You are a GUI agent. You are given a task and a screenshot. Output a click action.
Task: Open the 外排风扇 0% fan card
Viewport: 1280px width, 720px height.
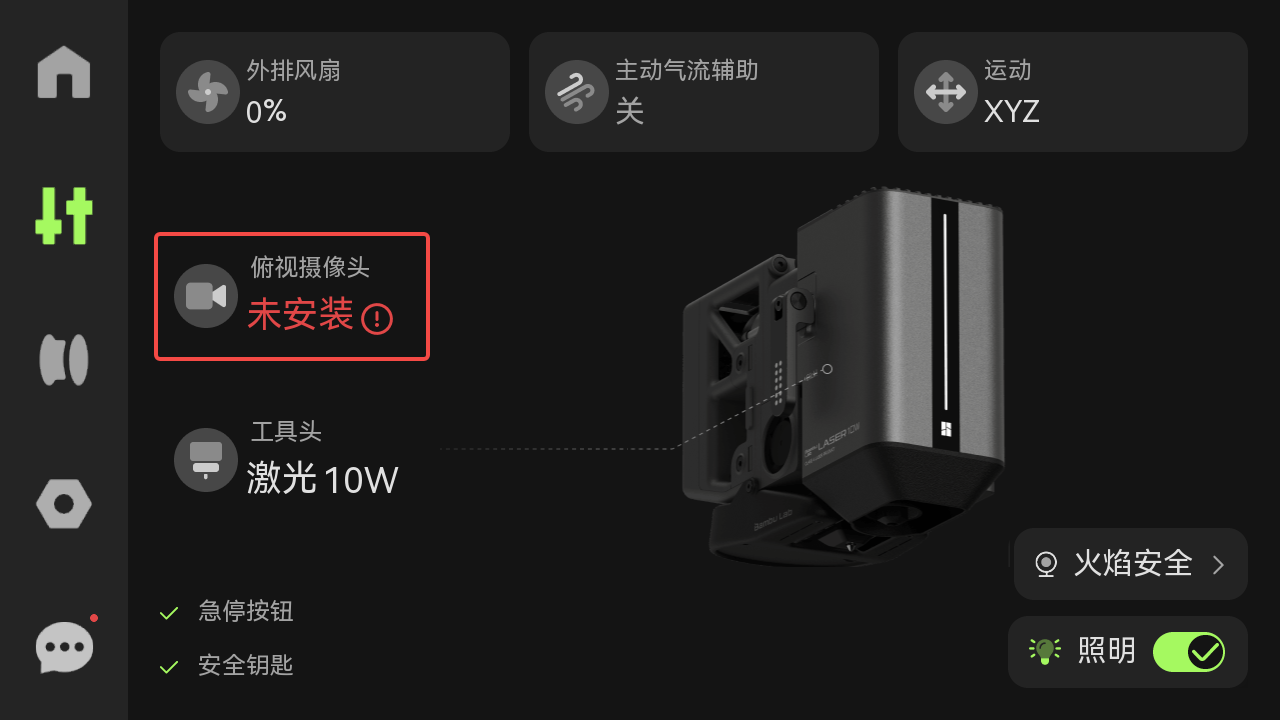tap(335, 92)
